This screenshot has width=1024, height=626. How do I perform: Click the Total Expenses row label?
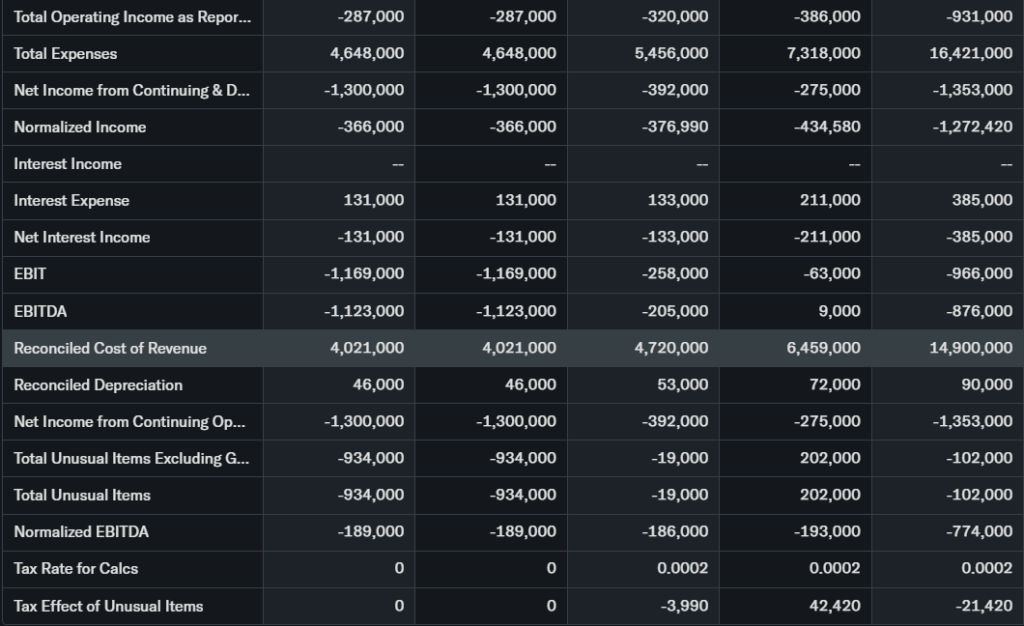[x=65, y=54]
